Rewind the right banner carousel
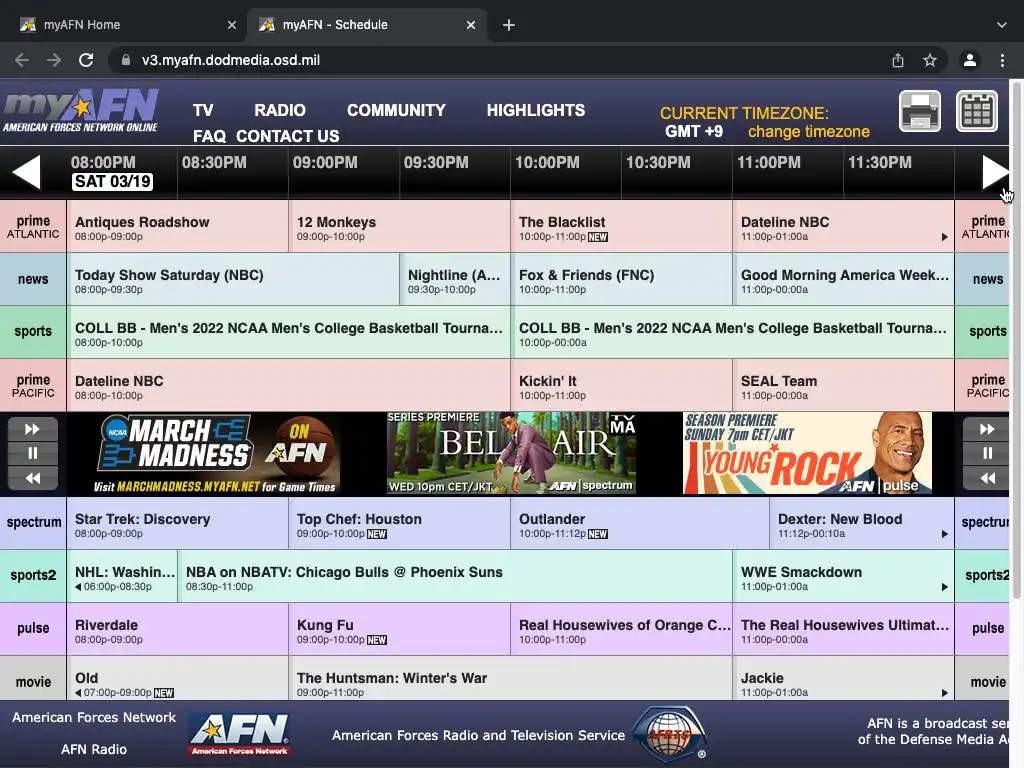This screenshot has height=768, width=1024. pos(987,478)
